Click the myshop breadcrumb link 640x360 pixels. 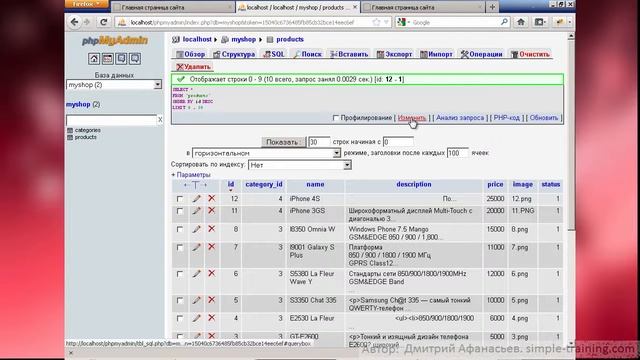click(243, 40)
